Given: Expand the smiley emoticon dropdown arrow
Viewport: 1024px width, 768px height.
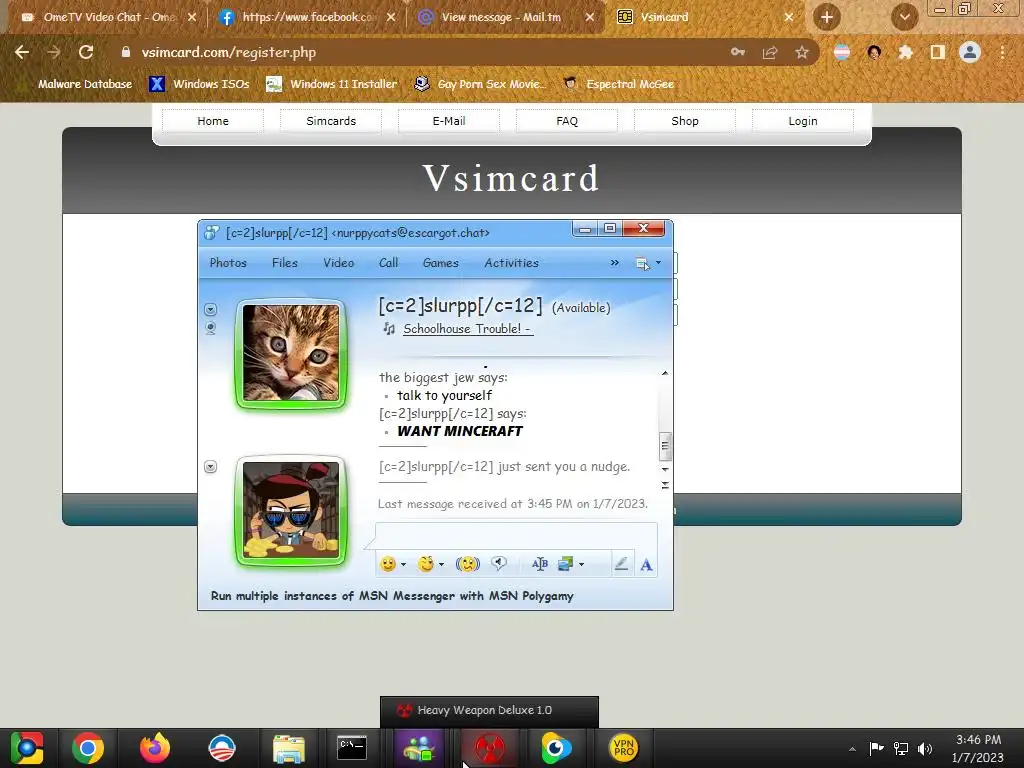Looking at the screenshot, I should coord(404,564).
